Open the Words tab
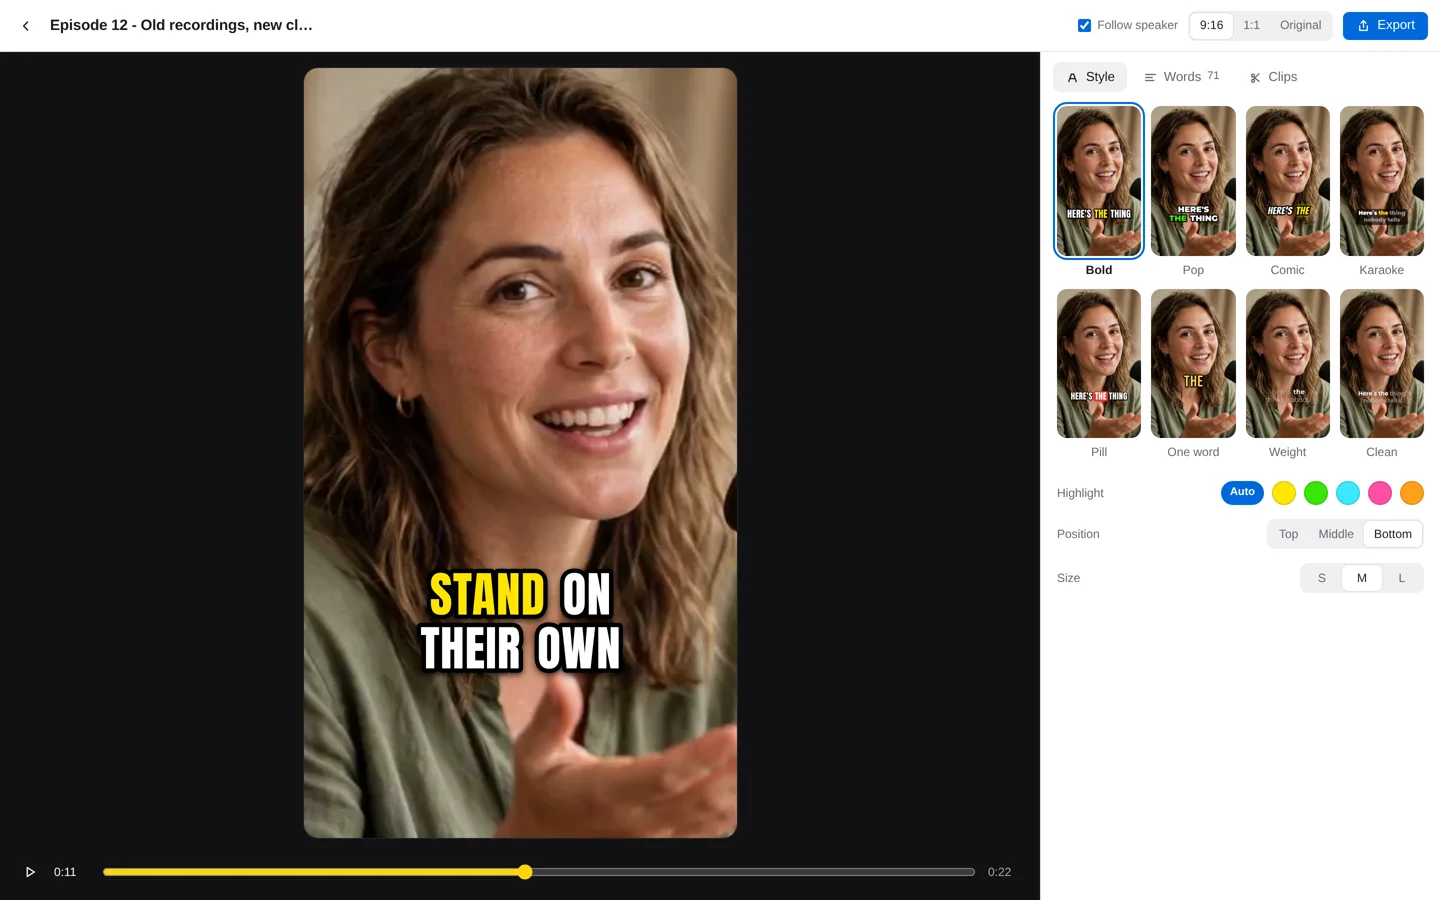Screen dimensions: 1440x900 tap(1181, 77)
